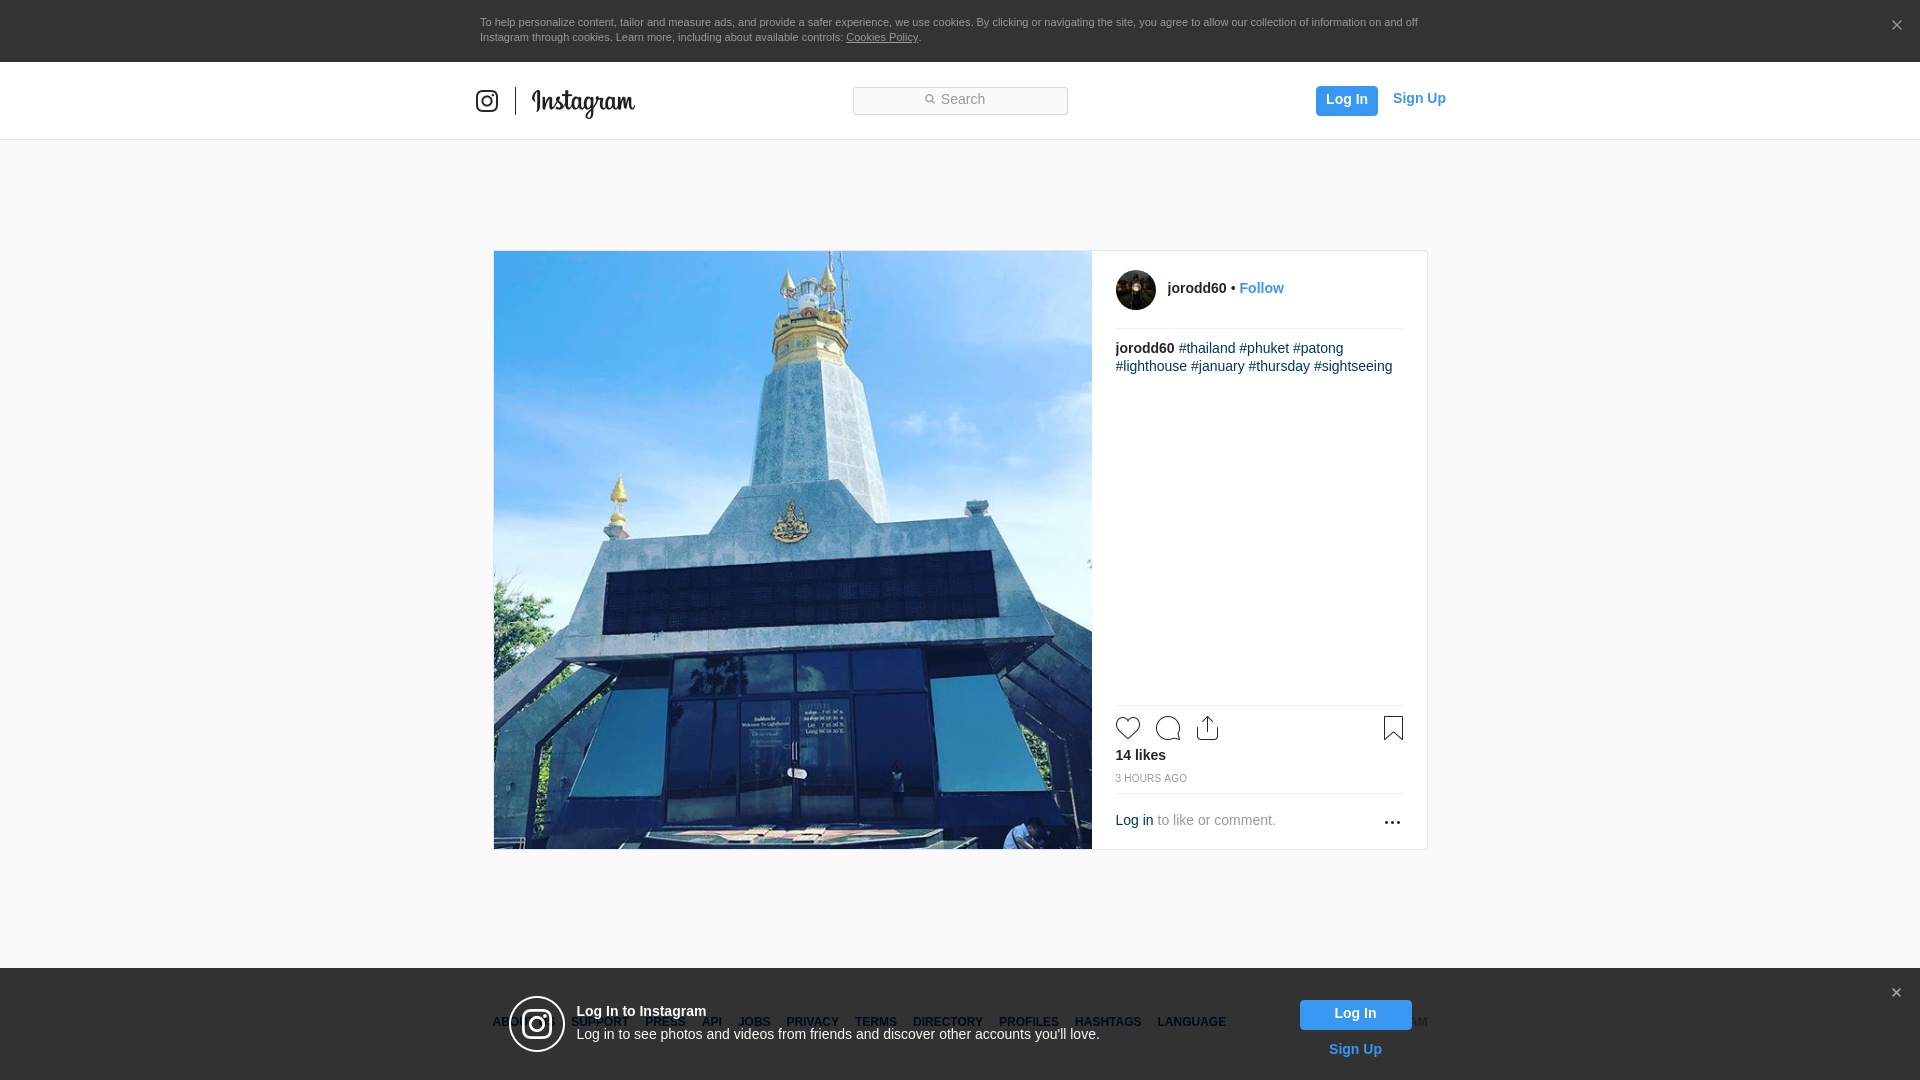This screenshot has height=1080, width=1920.
Task: Open the three-dot more options menu
Action: [1392, 822]
